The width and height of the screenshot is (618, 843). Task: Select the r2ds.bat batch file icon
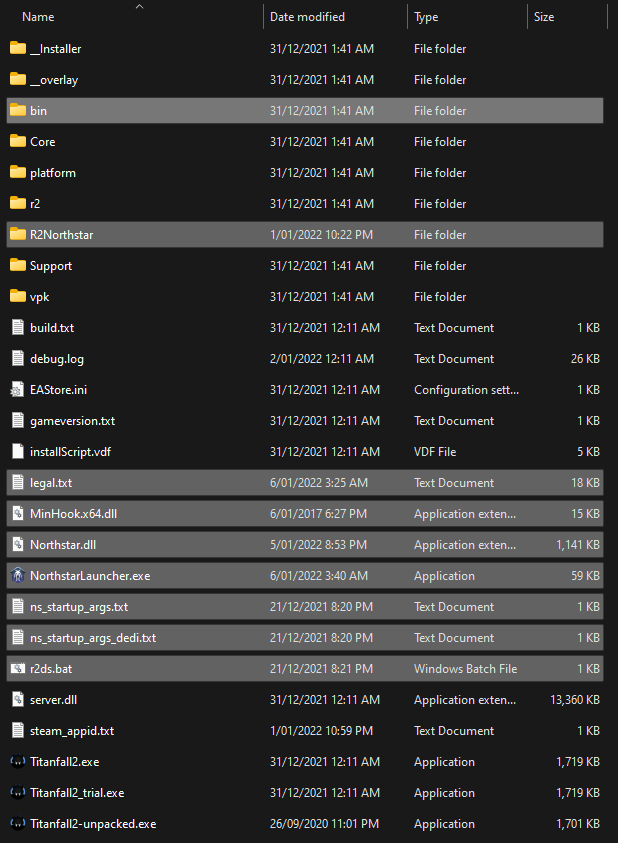point(17,669)
